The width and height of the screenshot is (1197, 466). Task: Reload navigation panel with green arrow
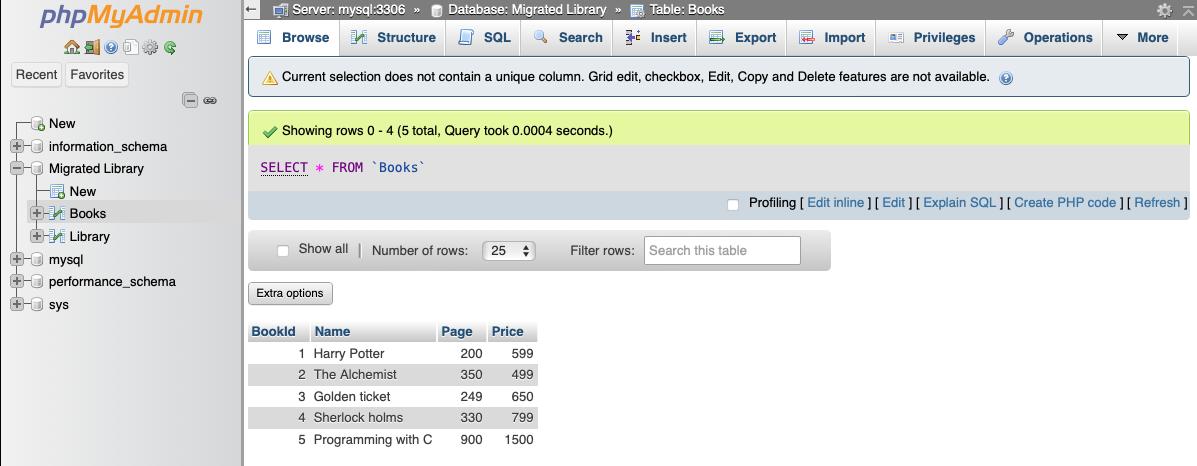170,47
